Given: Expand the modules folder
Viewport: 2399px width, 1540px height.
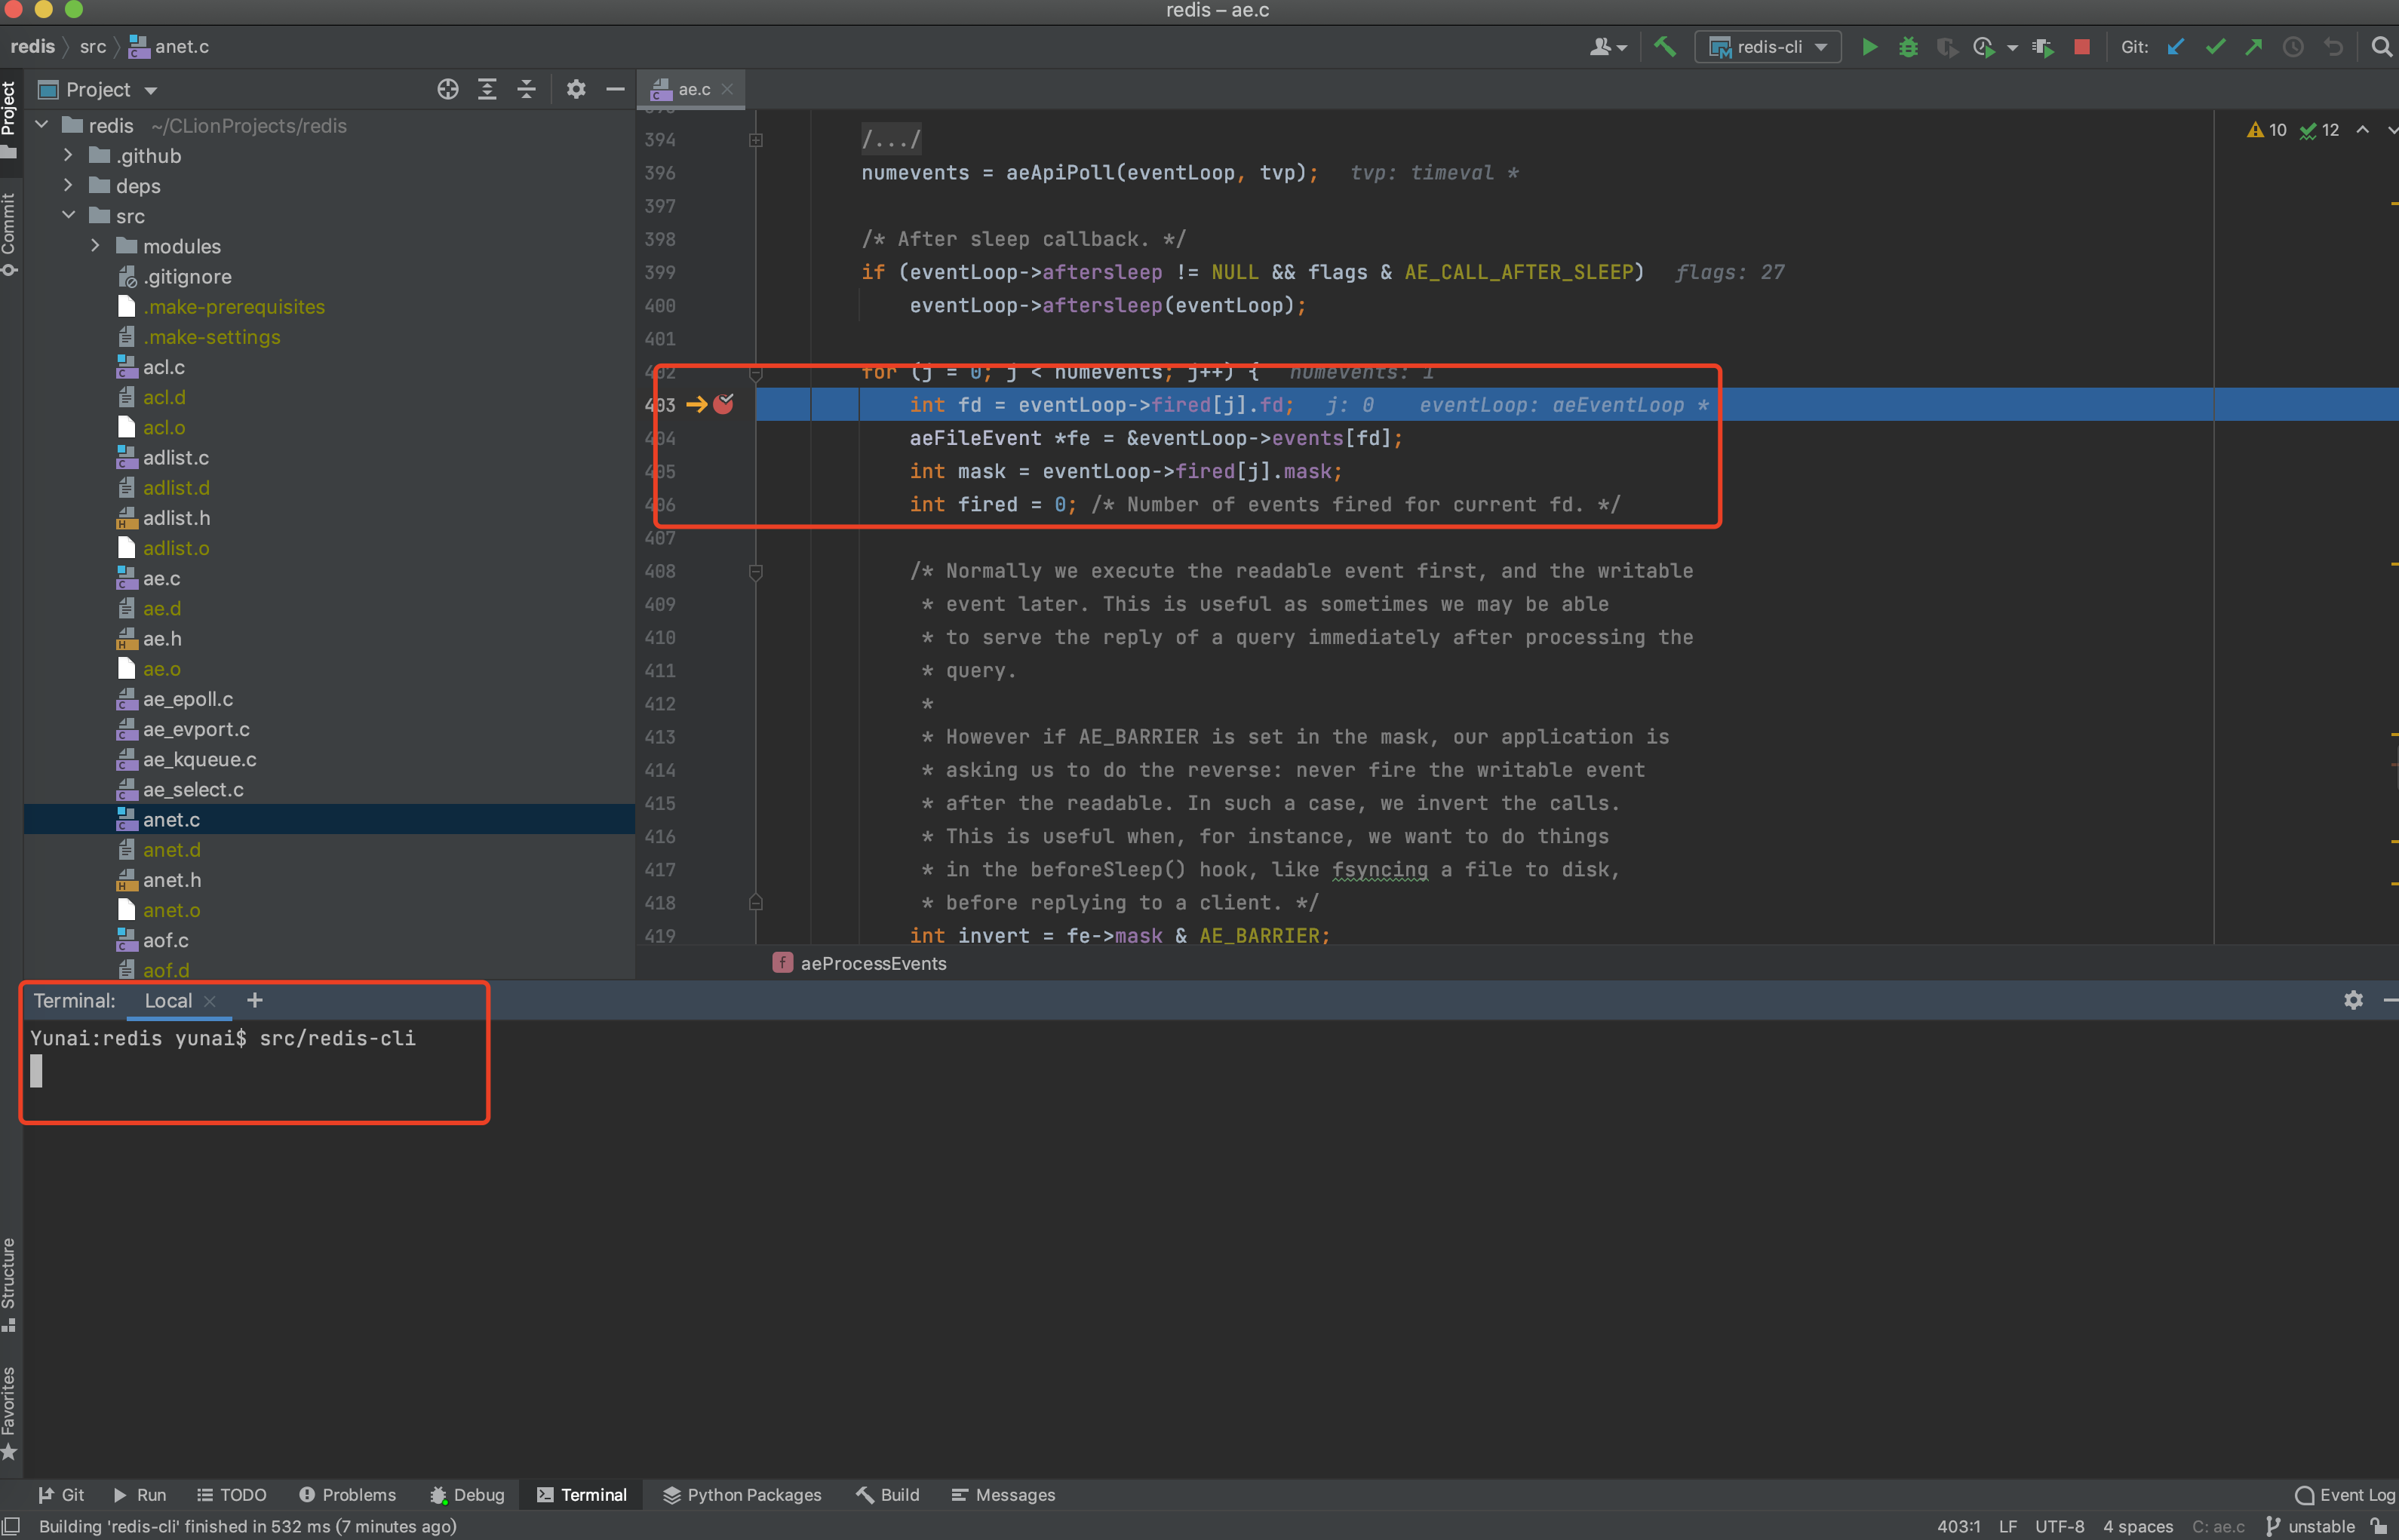Looking at the screenshot, I should 95,245.
